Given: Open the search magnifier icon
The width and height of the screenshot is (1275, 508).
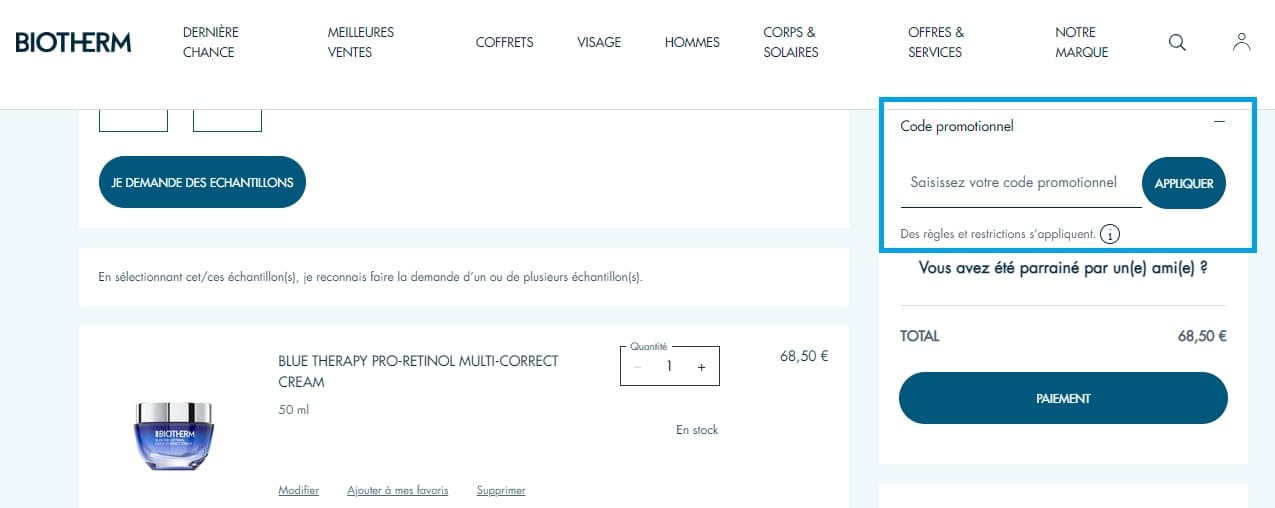Looking at the screenshot, I should (1177, 42).
